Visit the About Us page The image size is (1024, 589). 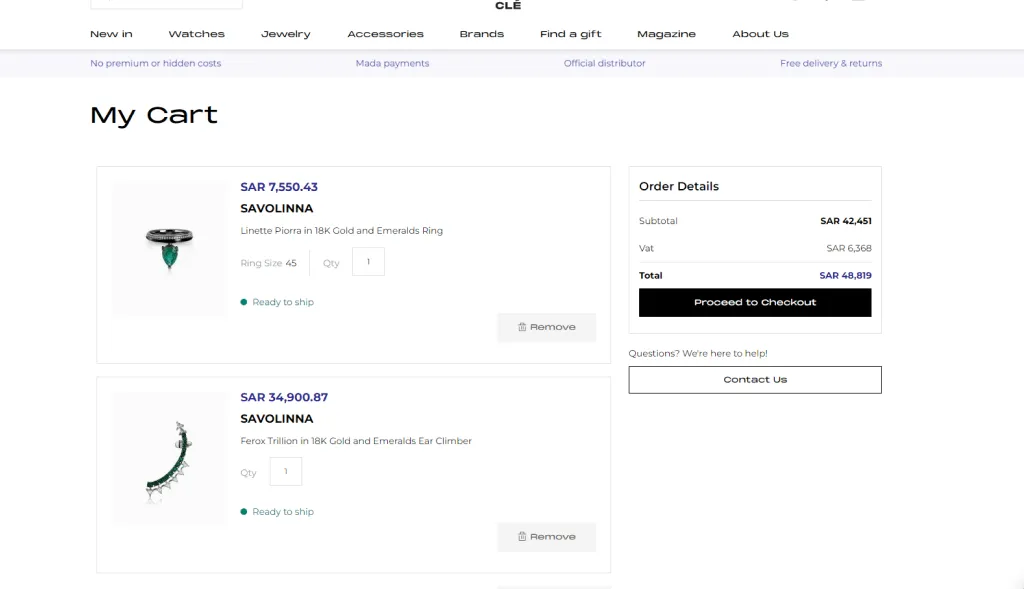tap(760, 34)
